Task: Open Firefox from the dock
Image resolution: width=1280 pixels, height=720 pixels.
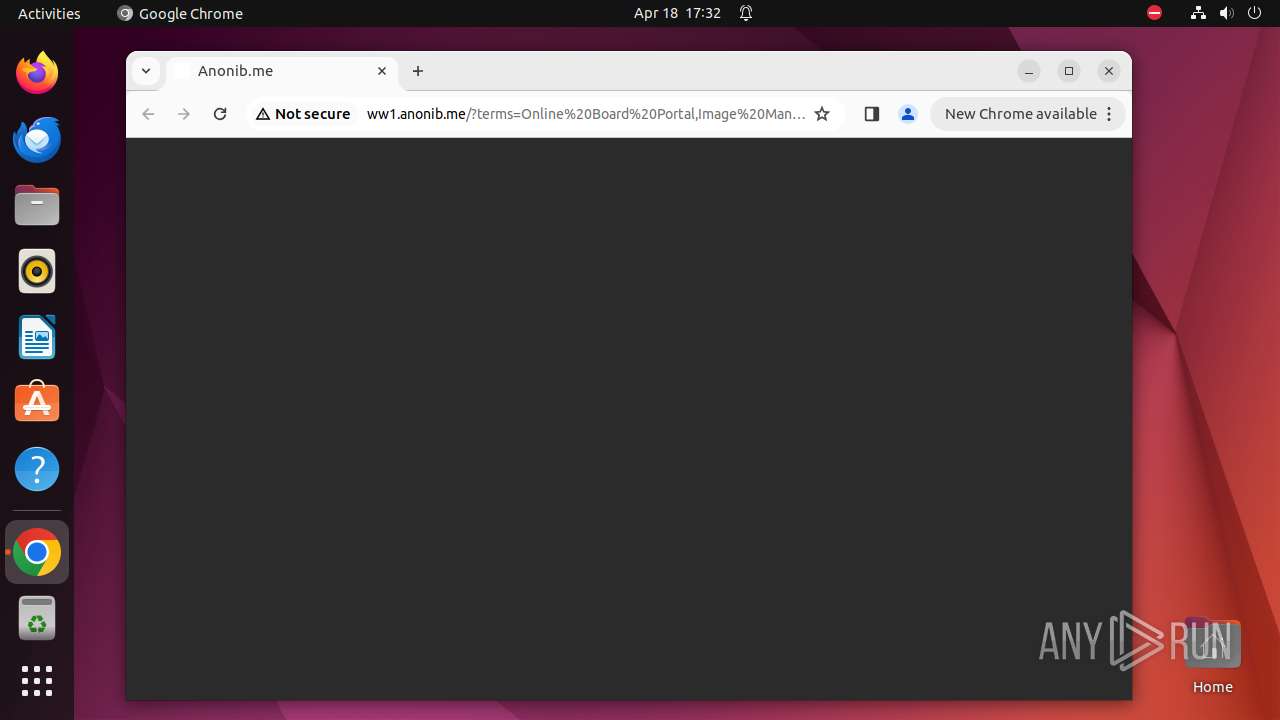Action: [37, 73]
